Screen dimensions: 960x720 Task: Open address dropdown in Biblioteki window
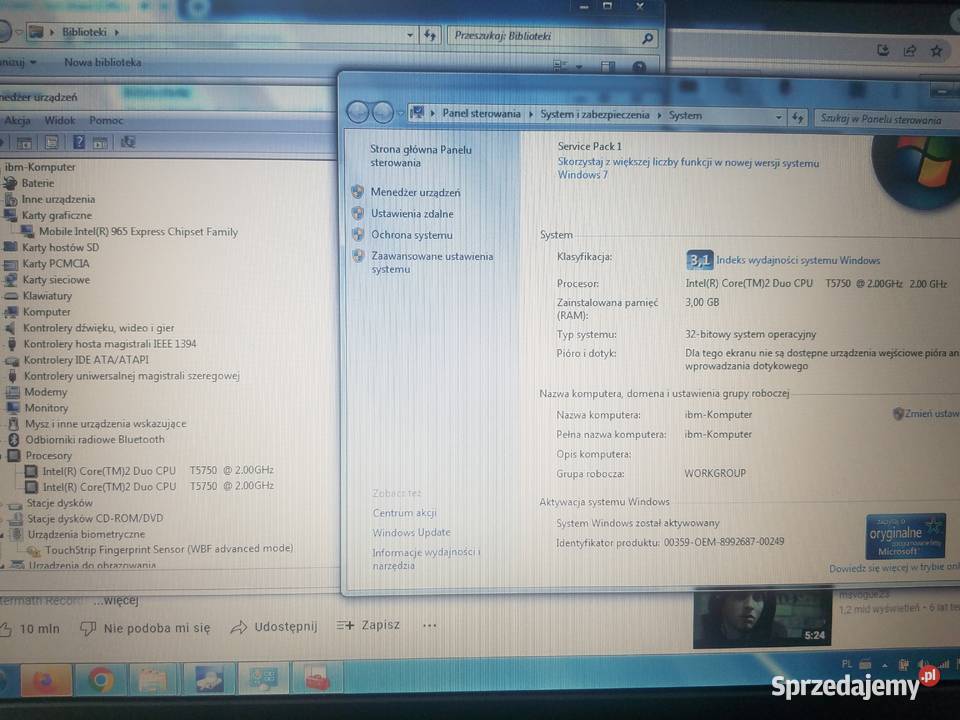tap(410, 35)
